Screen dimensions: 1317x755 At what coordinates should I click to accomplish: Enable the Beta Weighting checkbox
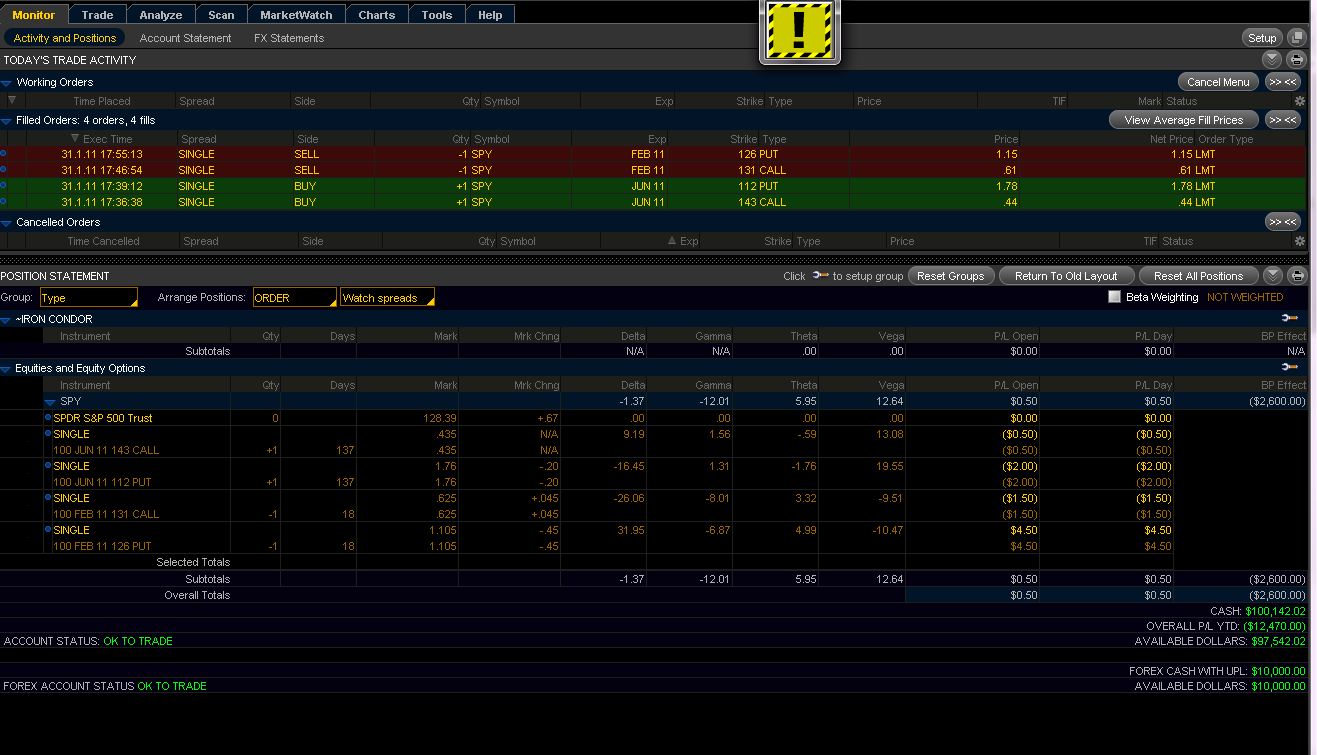pyautogui.click(x=1114, y=297)
